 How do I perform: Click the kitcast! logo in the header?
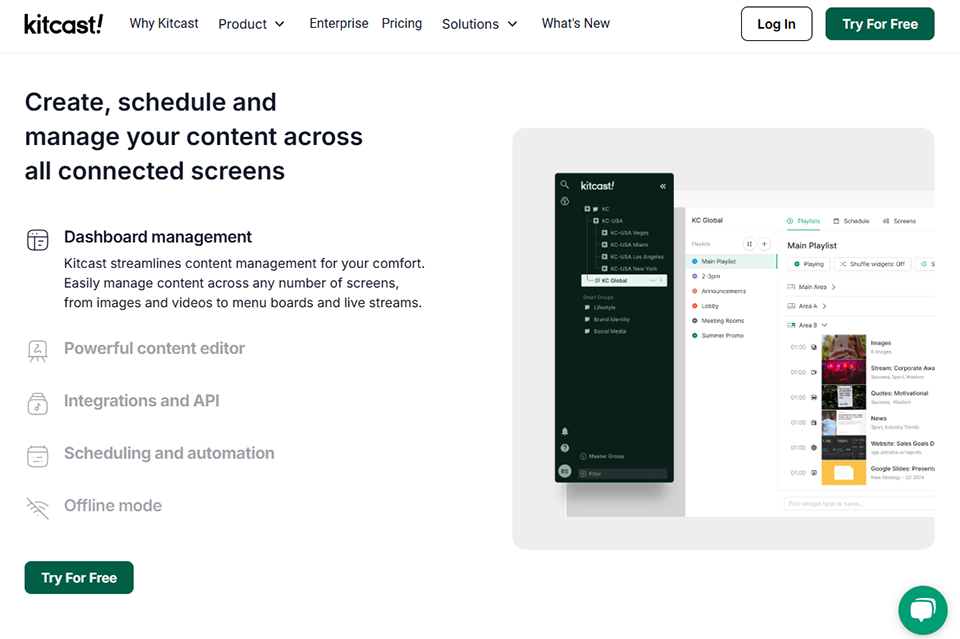coord(64,24)
